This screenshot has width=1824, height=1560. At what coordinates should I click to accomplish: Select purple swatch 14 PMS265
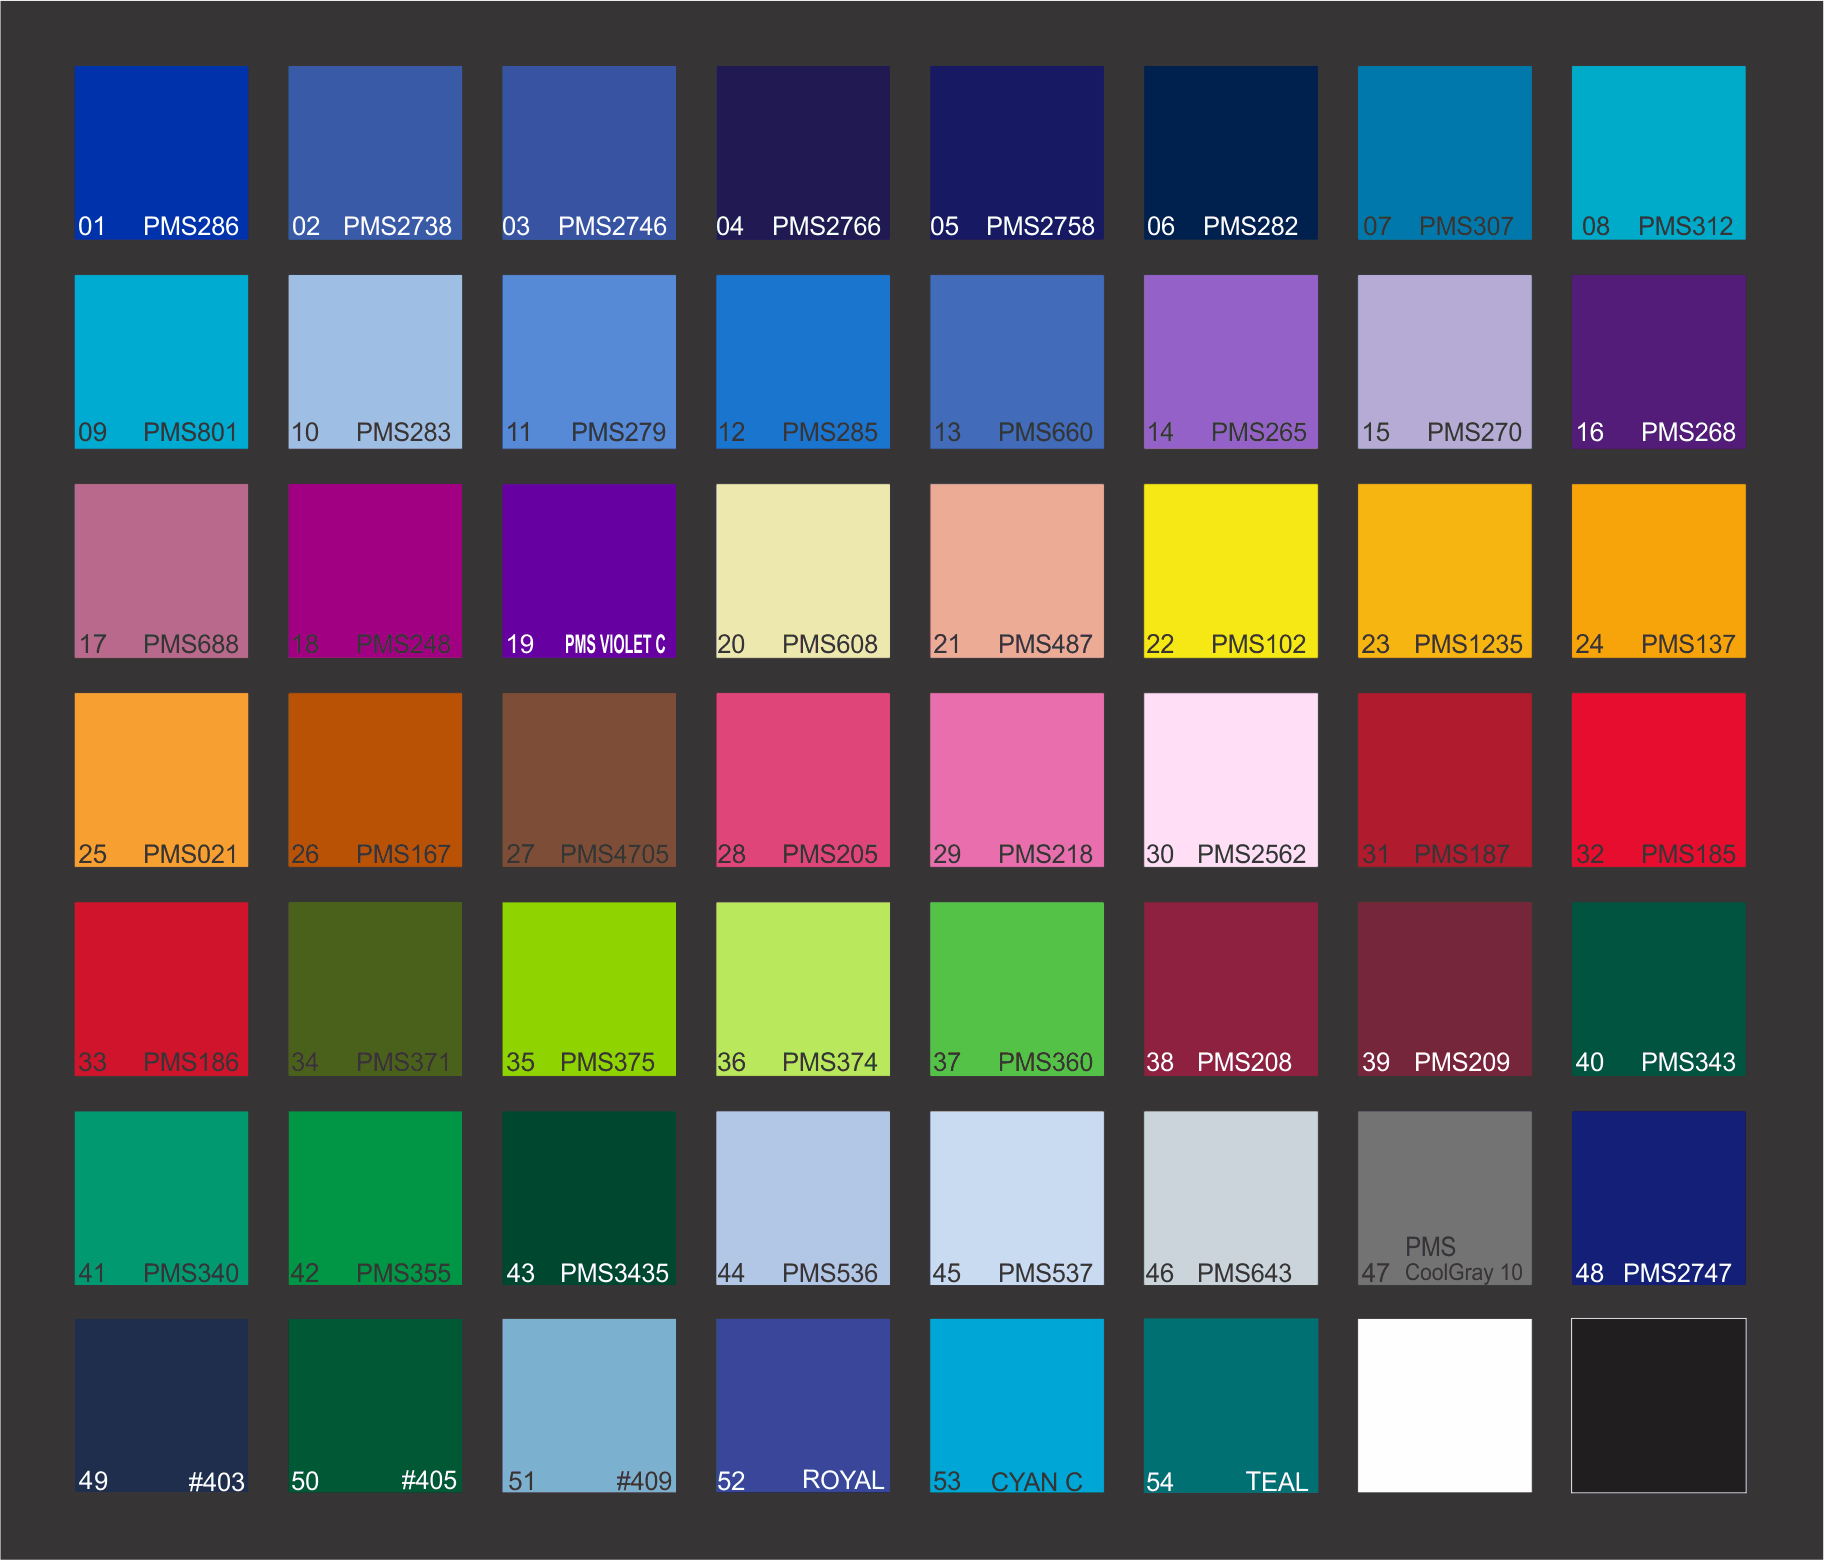coord(1231,362)
